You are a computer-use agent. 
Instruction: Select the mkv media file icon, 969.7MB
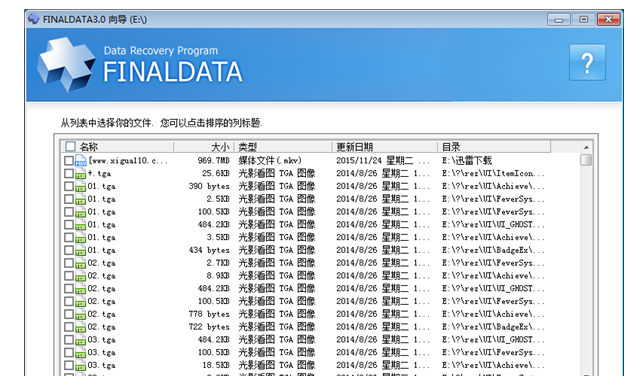(80, 161)
